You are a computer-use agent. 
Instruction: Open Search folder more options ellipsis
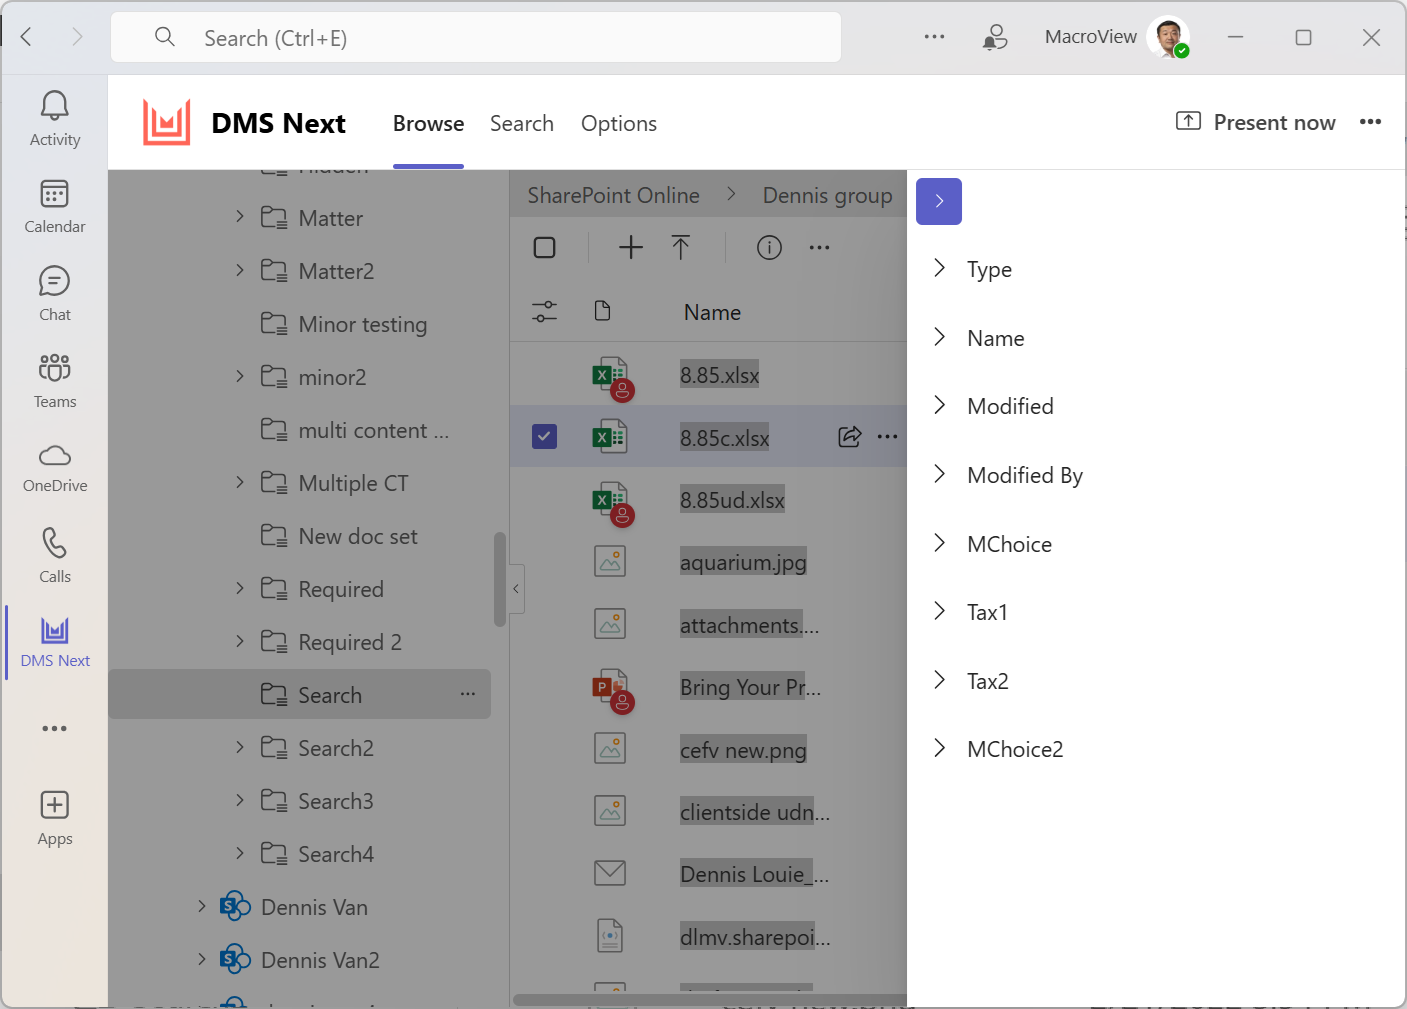[468, 694]
